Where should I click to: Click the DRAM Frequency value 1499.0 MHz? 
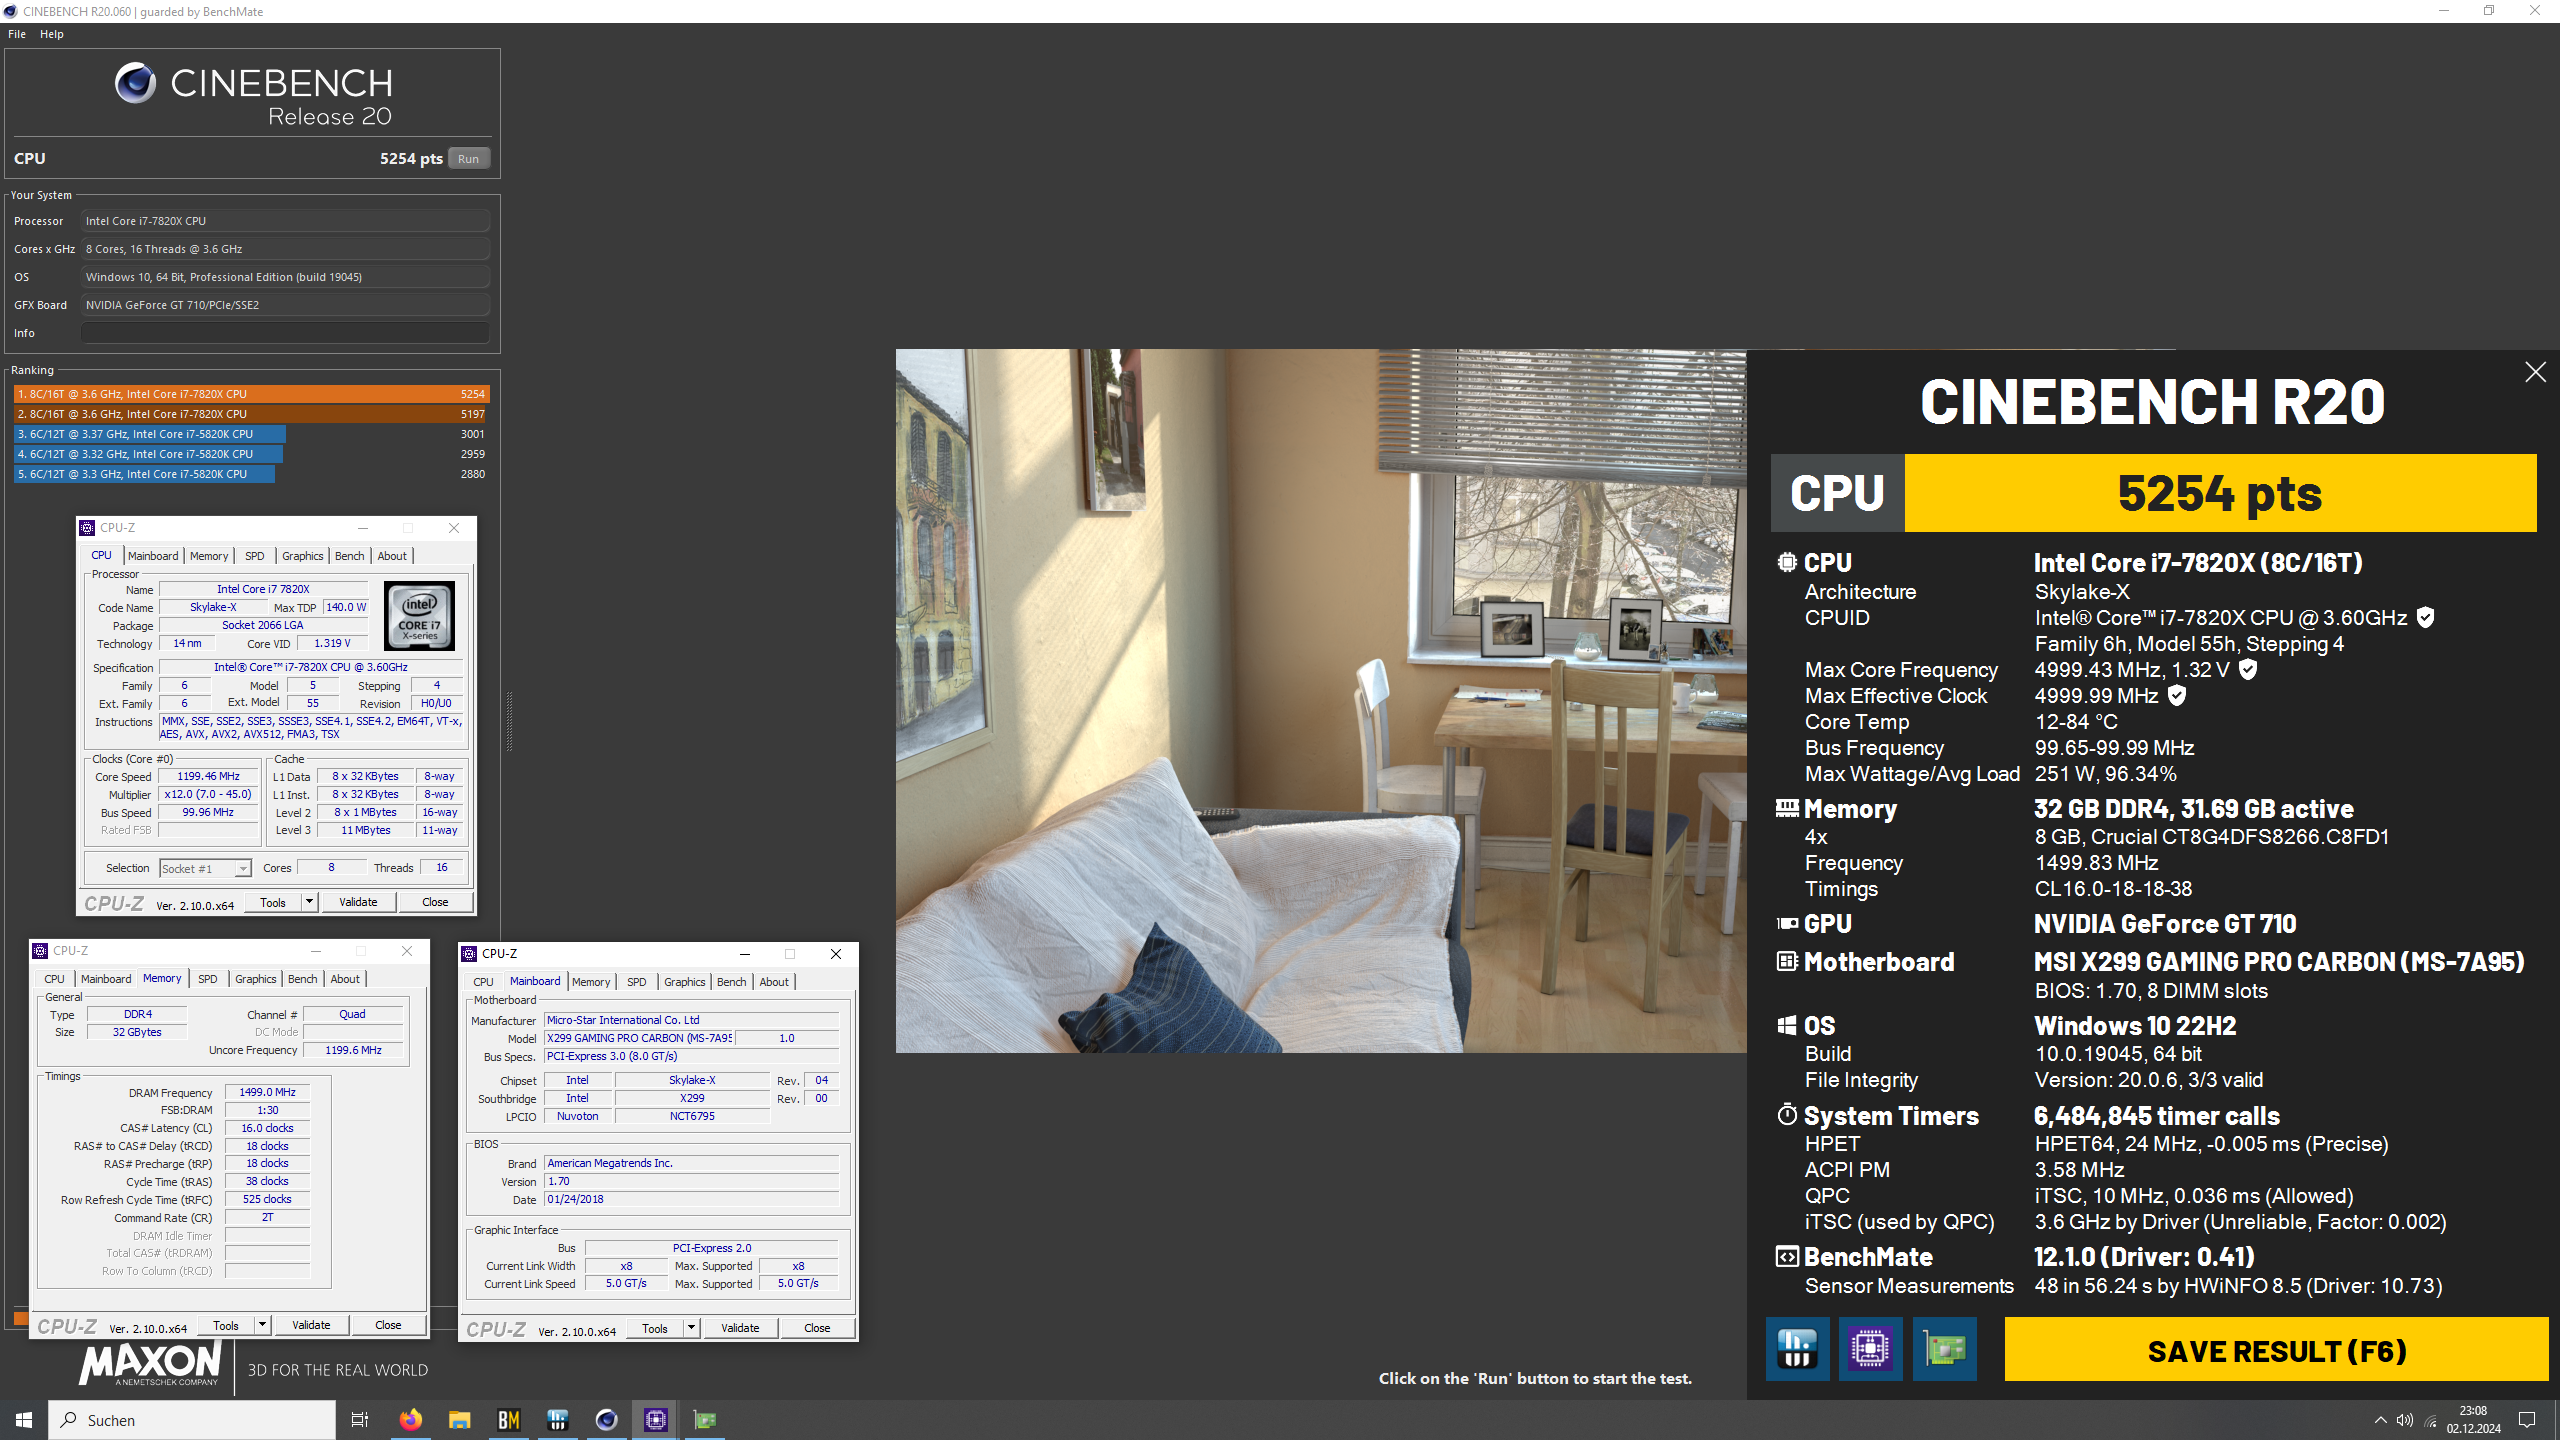[267, 1092]
